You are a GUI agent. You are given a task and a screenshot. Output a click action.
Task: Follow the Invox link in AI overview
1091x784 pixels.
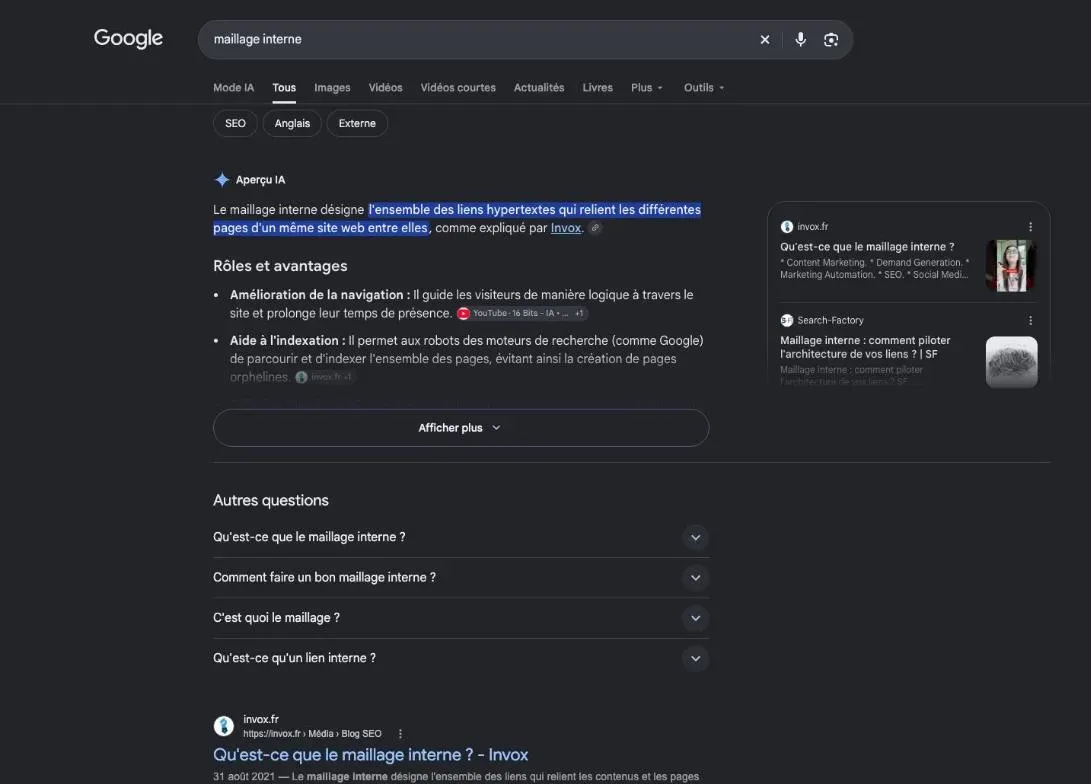tap(566, 227)
